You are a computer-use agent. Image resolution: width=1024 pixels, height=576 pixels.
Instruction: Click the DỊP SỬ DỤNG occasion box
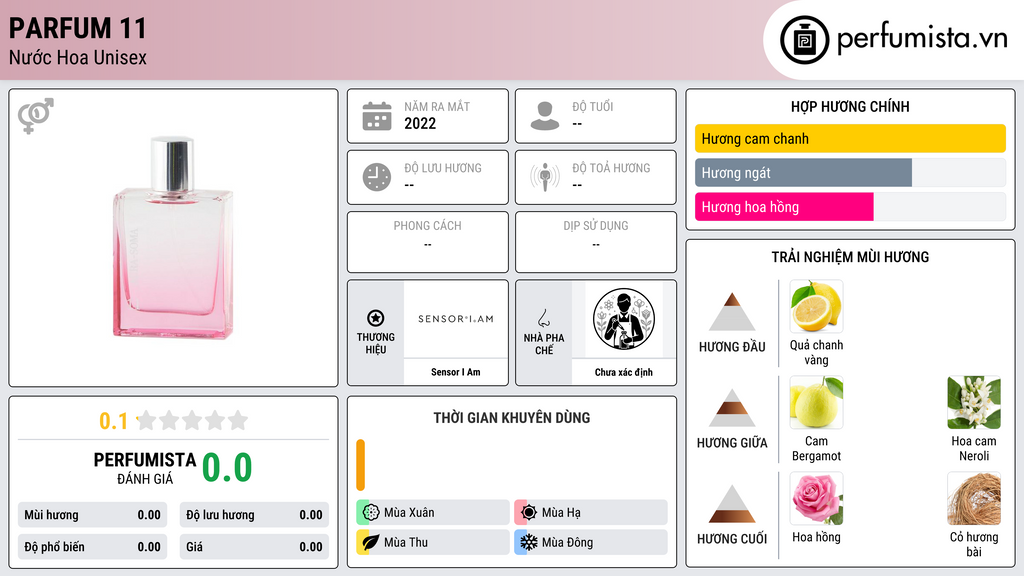[x=596, y=242]
